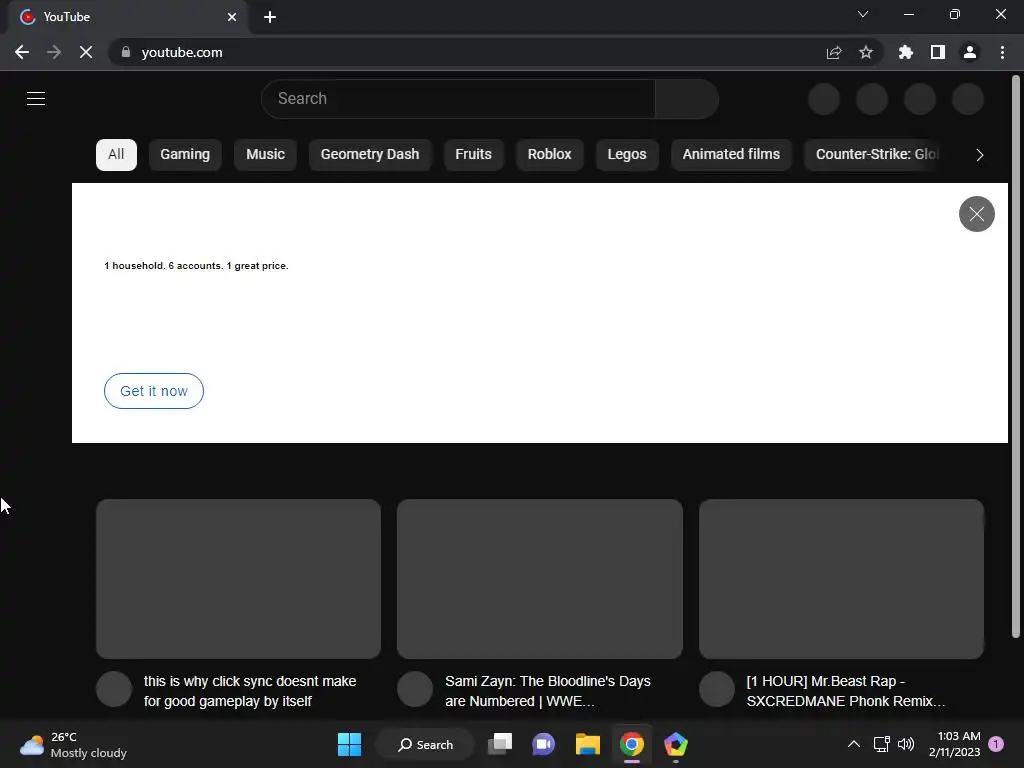Switch to Chrome on taskbar

[x=632, y=744]
